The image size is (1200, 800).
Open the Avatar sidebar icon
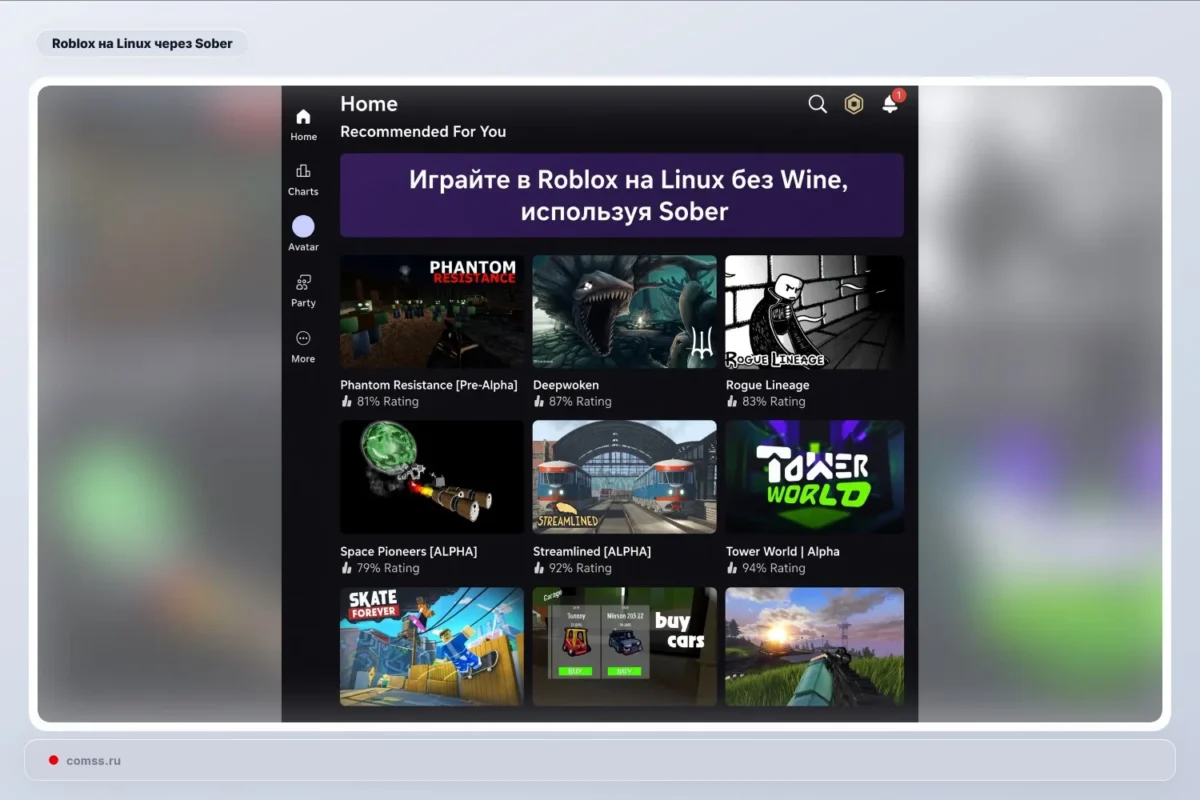point(303,226)
